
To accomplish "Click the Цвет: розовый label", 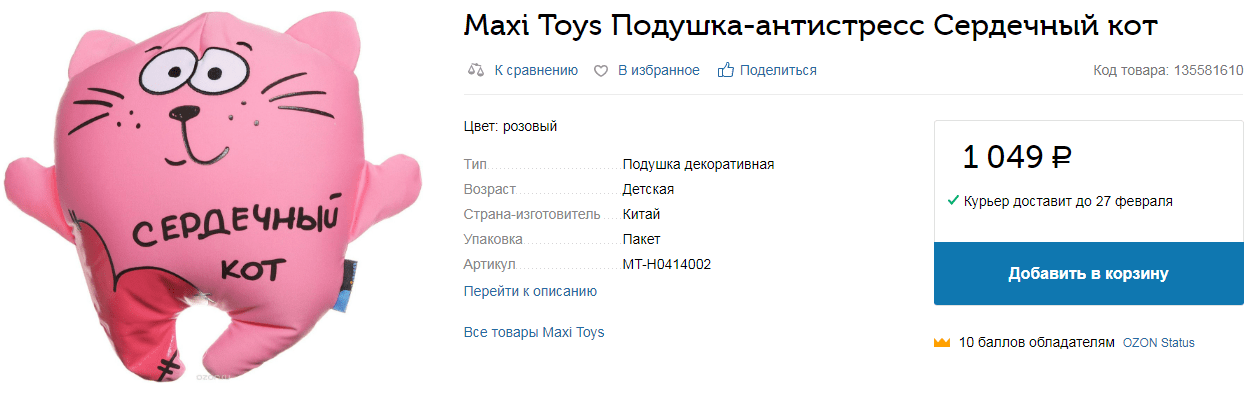I will coord(510,126).
